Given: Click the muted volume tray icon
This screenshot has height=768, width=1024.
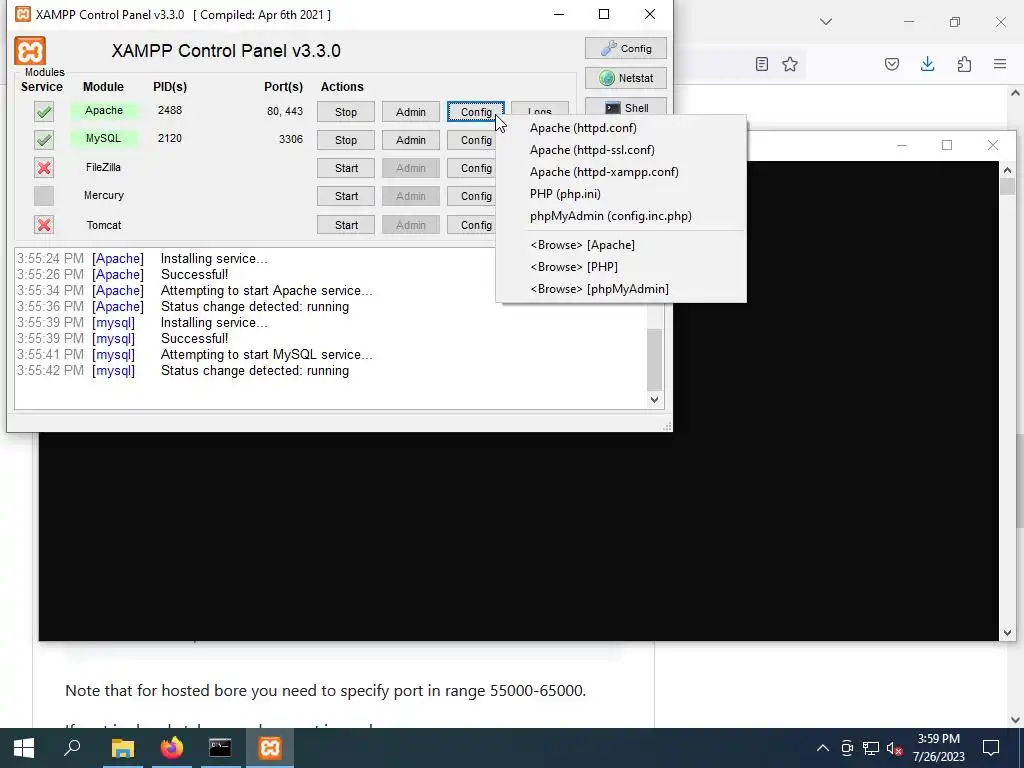Looking at the screenshot, I should [x=894, y=748].
